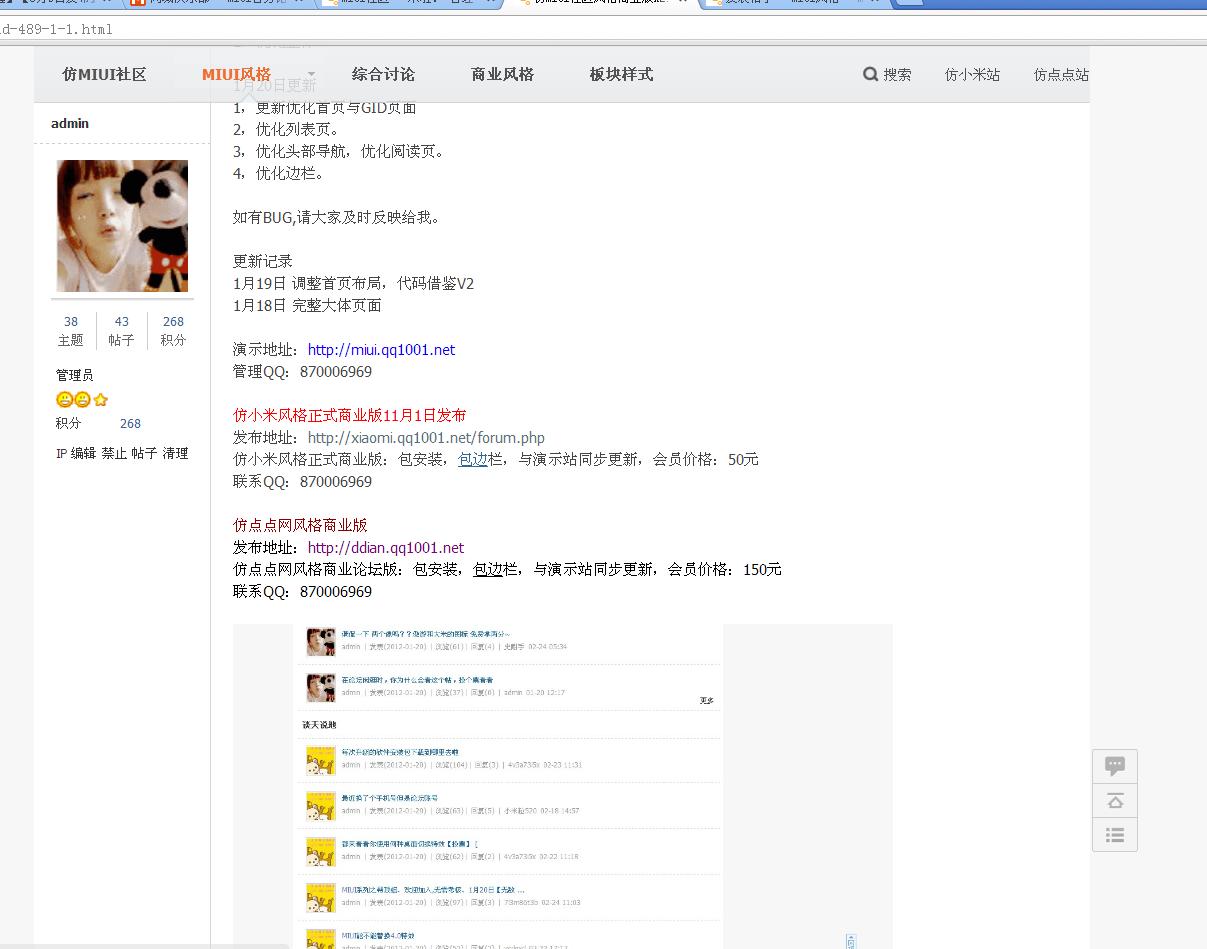Open the http://ddian.qq1001.net link
The image size is (1207, 949).
click(x=386, y=548)
